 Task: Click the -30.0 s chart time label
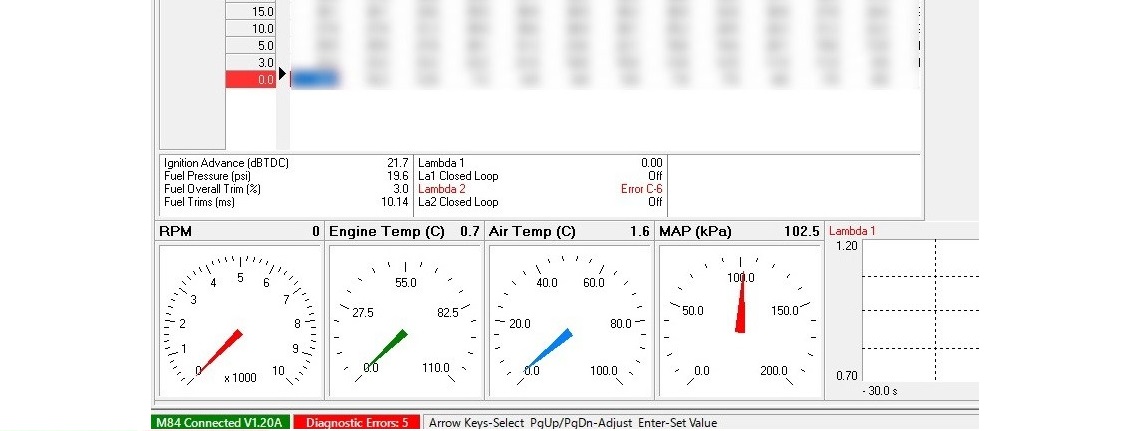[x=880, y=391]
